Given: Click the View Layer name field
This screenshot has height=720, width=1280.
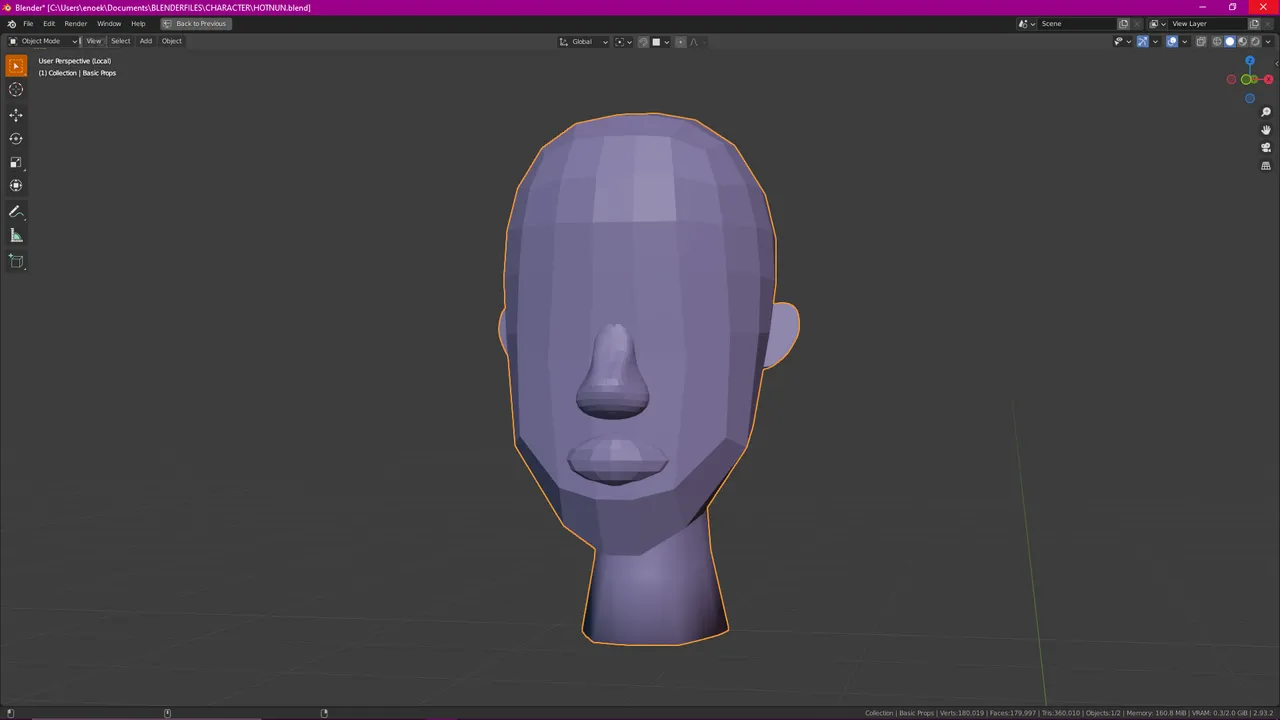Looking at the screenshot, I should (1208, 24).
